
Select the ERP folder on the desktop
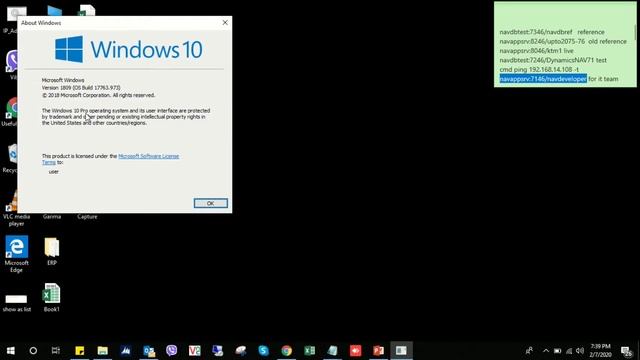click(52, 251)
